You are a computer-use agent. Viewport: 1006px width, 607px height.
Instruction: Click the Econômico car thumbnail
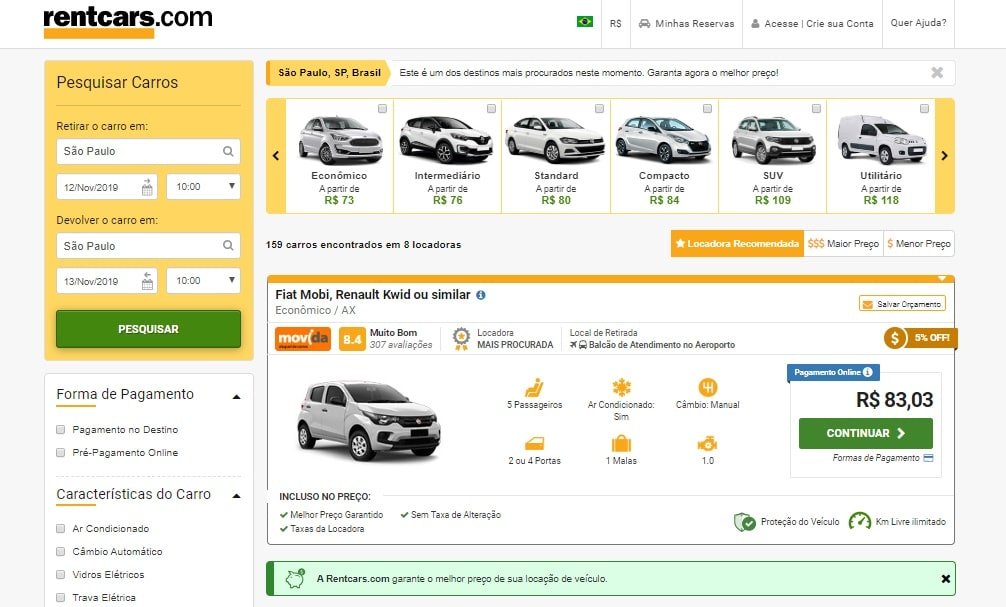coord(339,139)
